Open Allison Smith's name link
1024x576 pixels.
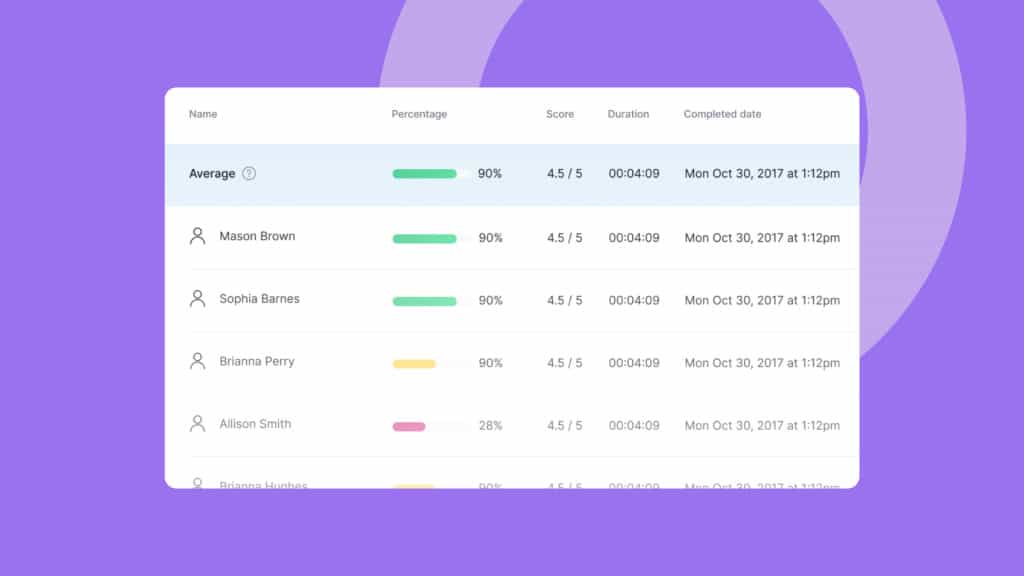[x=255, y=424]
